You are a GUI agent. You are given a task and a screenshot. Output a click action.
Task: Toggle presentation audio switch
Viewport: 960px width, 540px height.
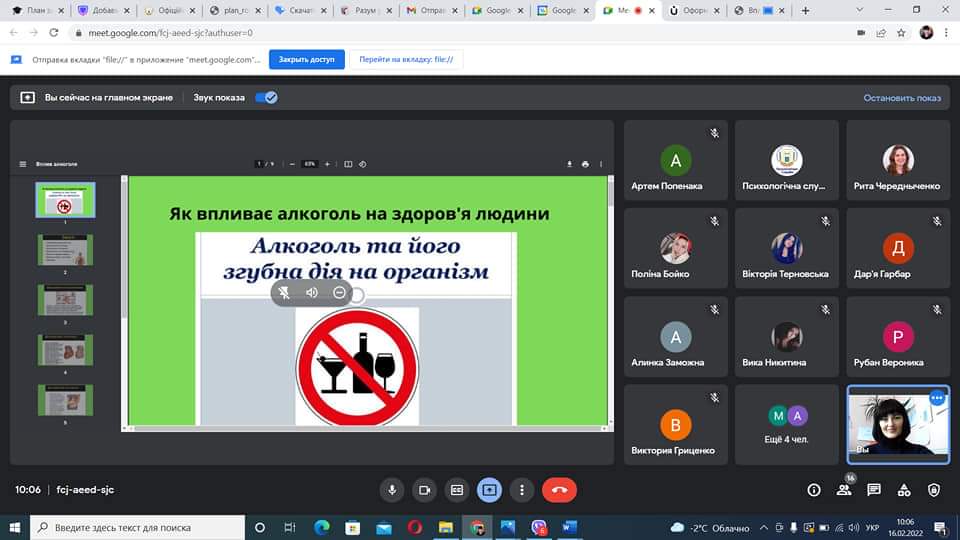[266, 97]
